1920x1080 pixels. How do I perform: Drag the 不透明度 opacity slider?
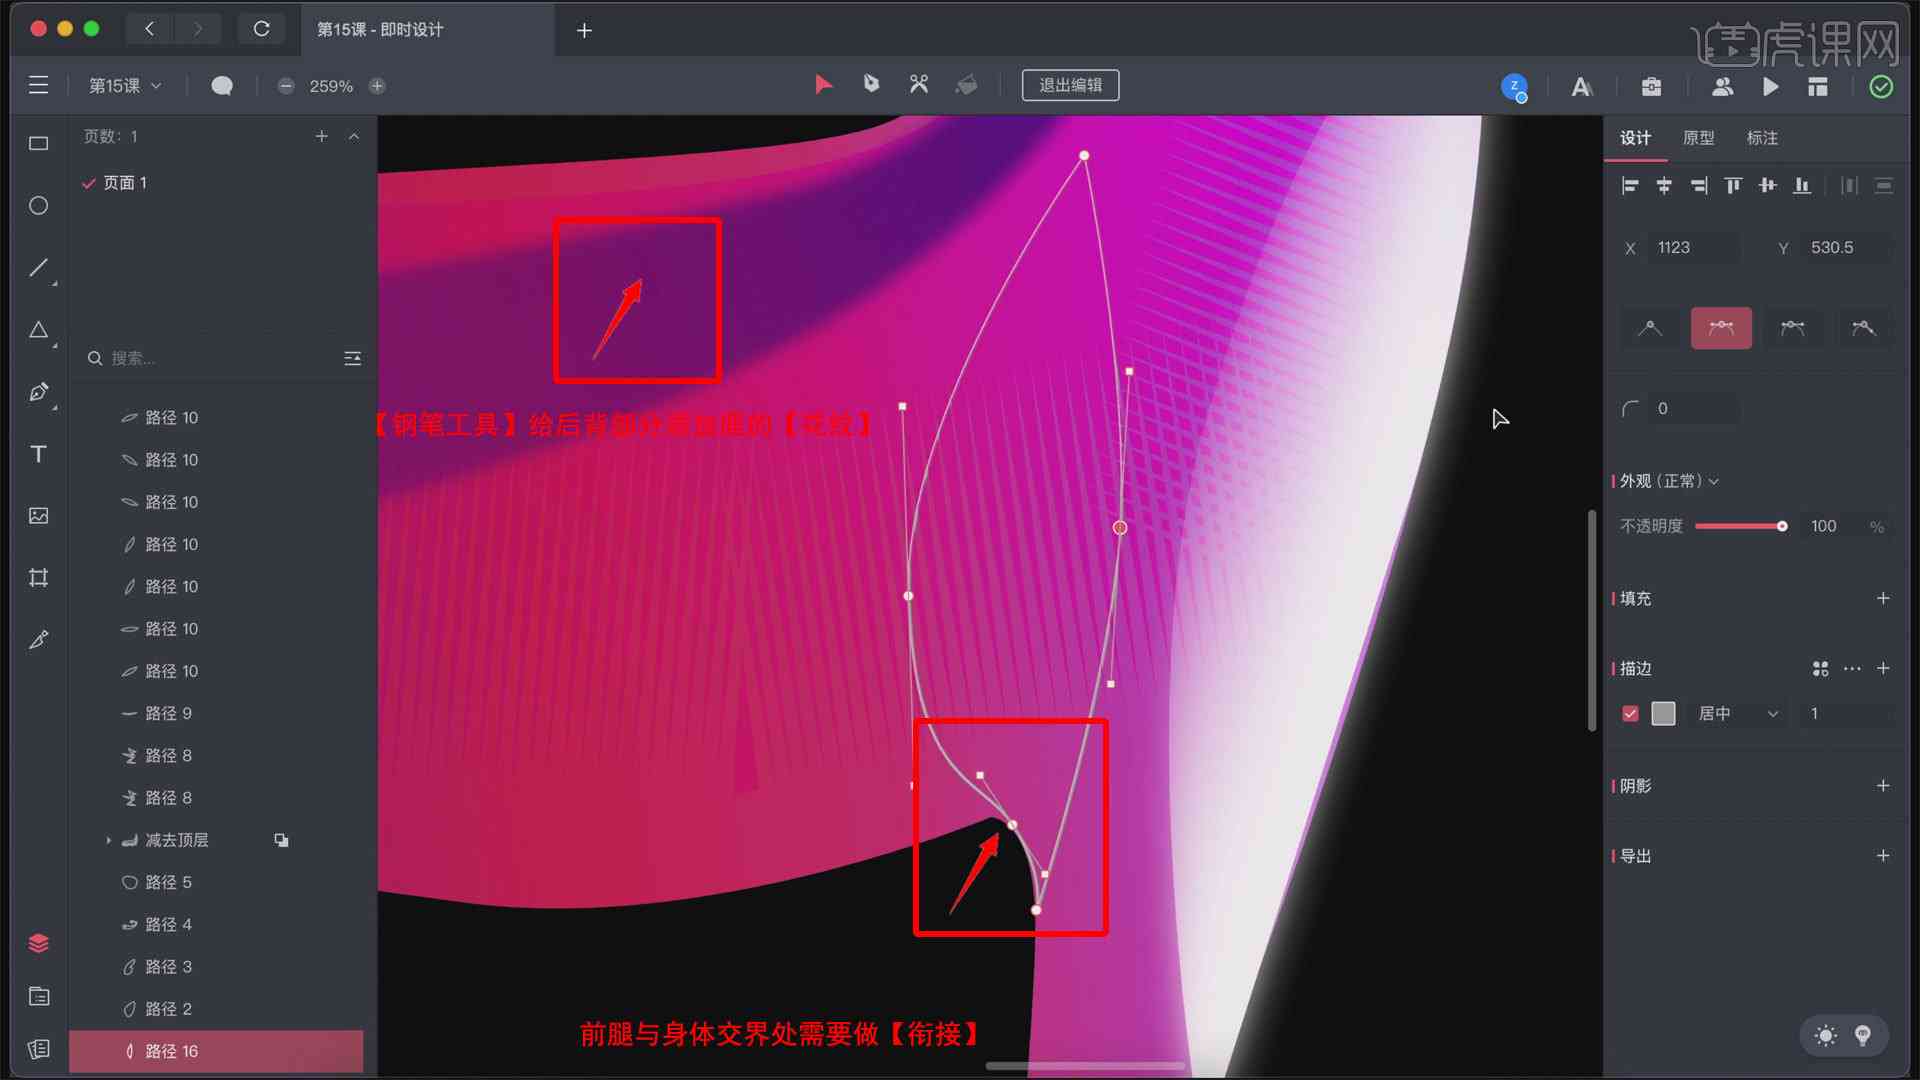(x=1783, y=526)
